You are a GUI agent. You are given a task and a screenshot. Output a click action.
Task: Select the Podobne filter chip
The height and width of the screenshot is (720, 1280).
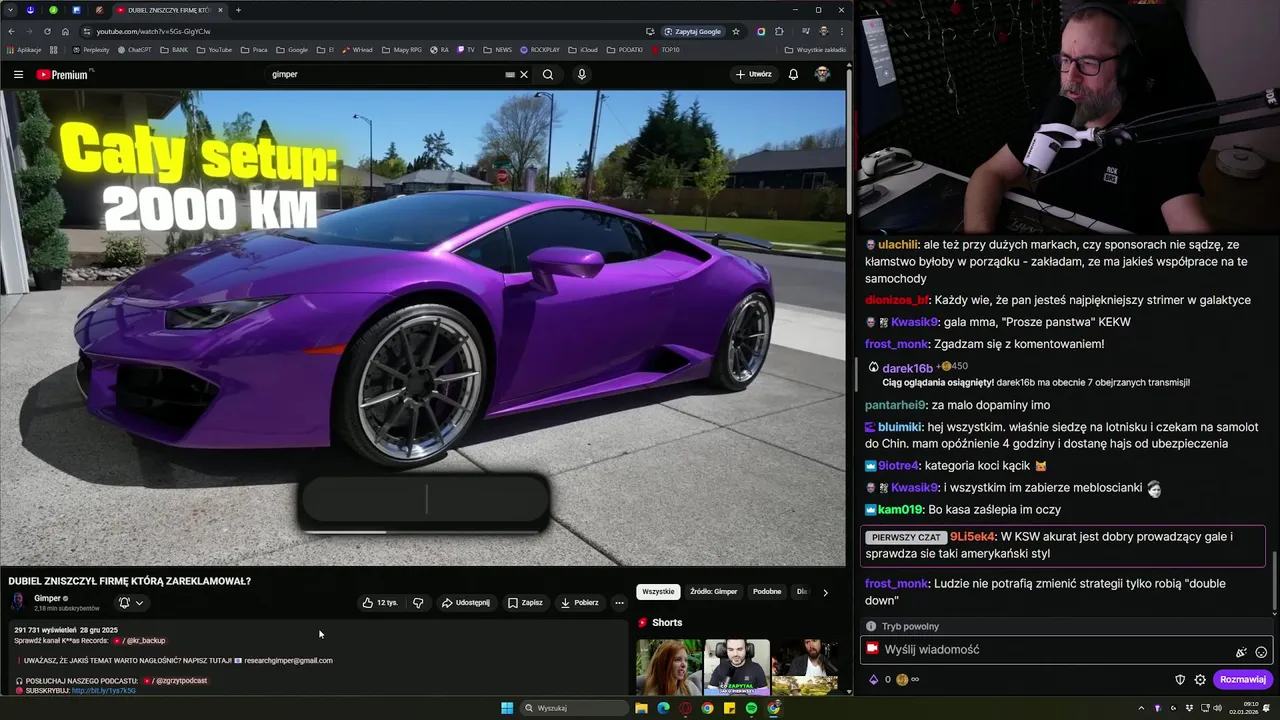pos(767,591)
